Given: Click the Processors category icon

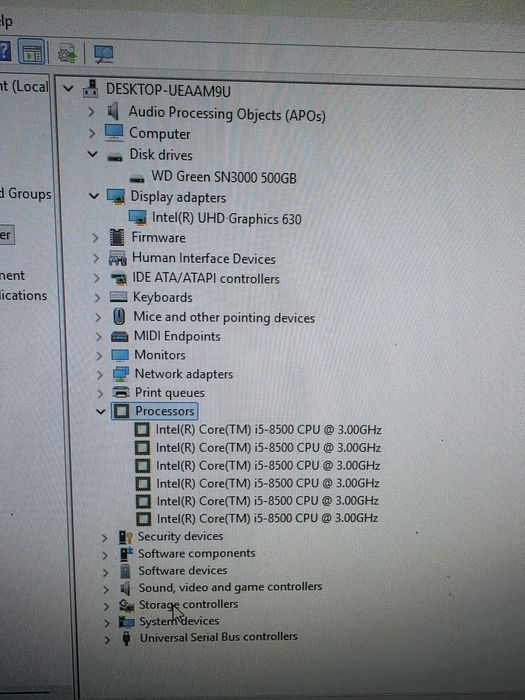Looking at the screenshot, I should pos(121,411).
